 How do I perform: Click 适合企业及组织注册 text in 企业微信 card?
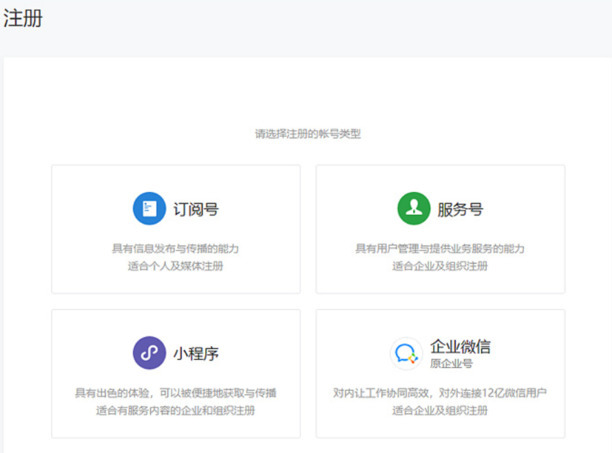tap(440, 410)
